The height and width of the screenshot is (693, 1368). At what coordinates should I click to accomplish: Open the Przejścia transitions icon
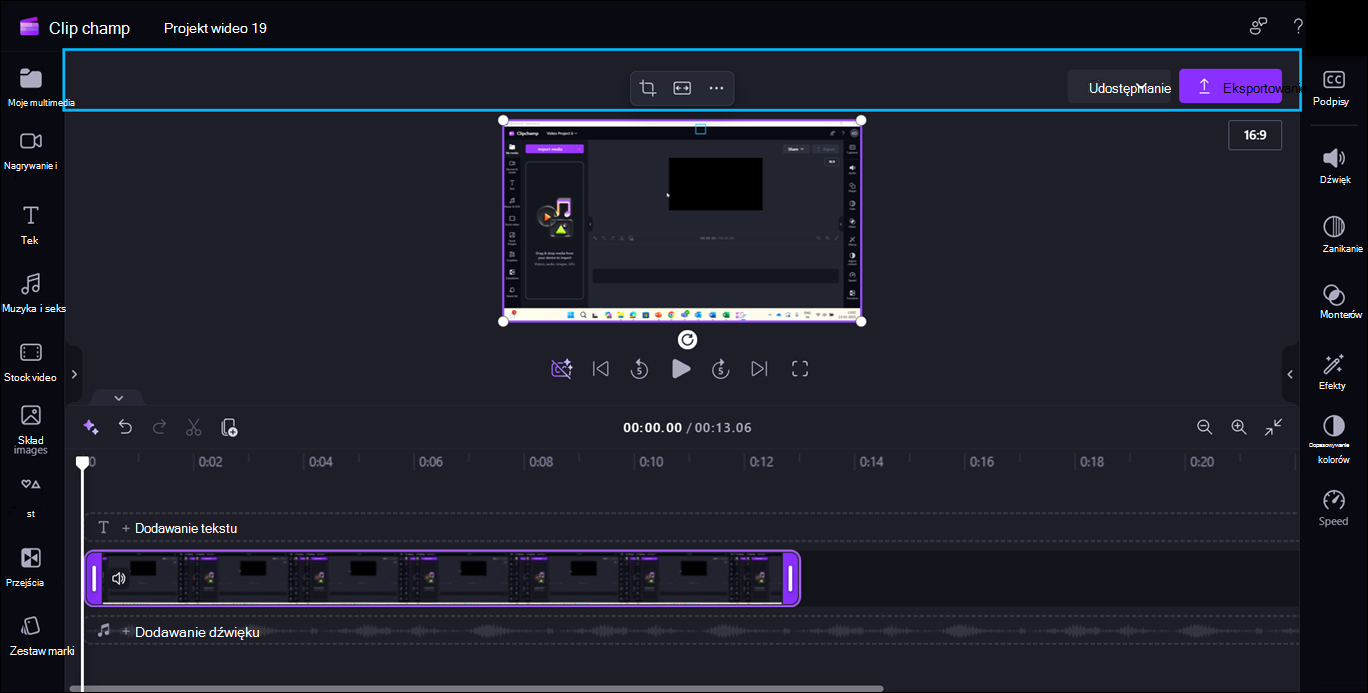pos(31,557)
